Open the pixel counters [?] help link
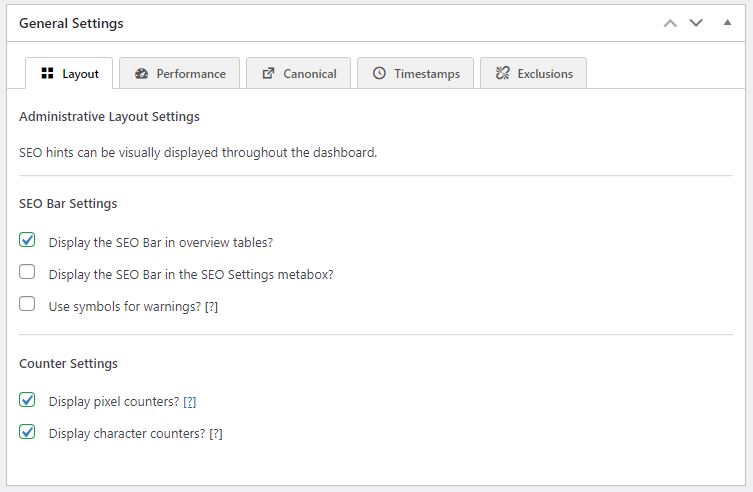Screen dimensions: 753x492 pyautogui.click(x=190, y=402)
